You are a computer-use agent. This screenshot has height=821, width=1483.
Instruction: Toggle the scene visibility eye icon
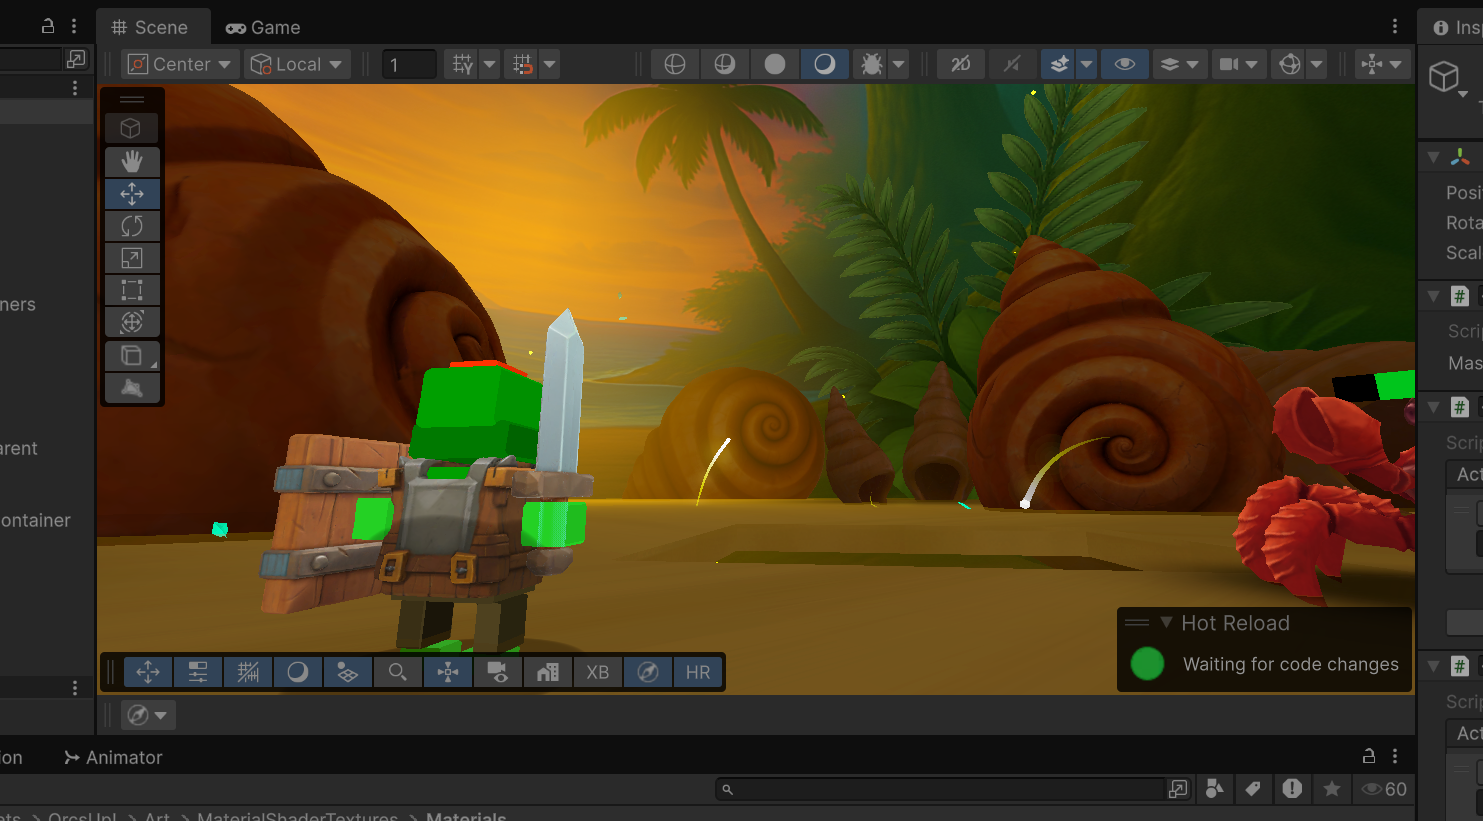(x=1125, y=64)
